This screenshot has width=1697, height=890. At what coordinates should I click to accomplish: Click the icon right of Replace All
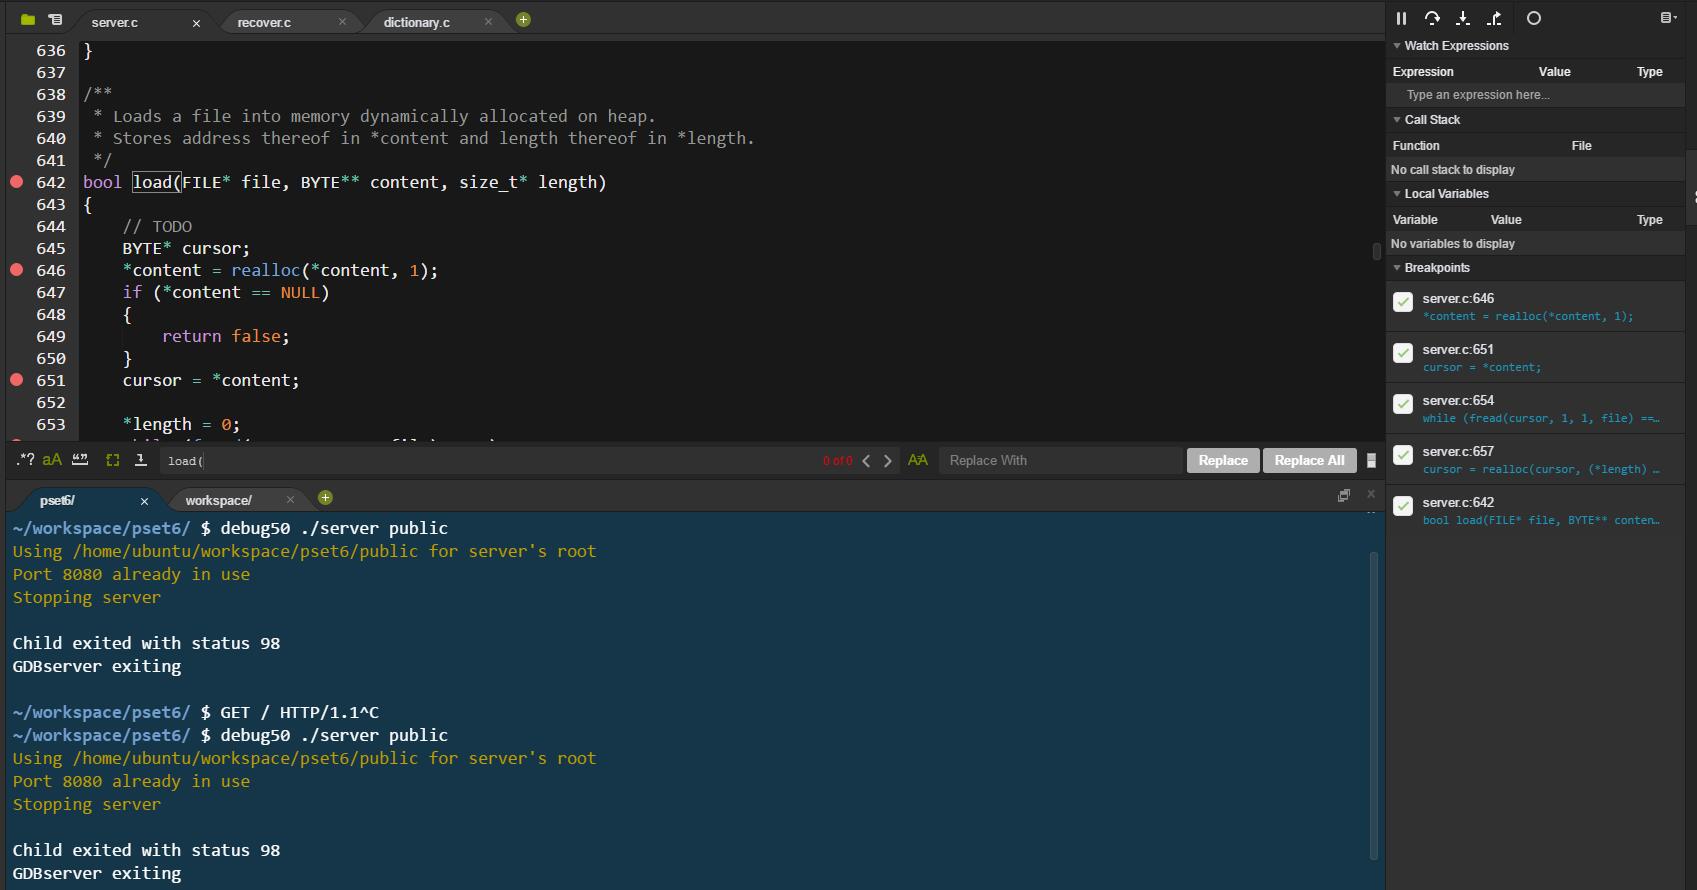1371,461
